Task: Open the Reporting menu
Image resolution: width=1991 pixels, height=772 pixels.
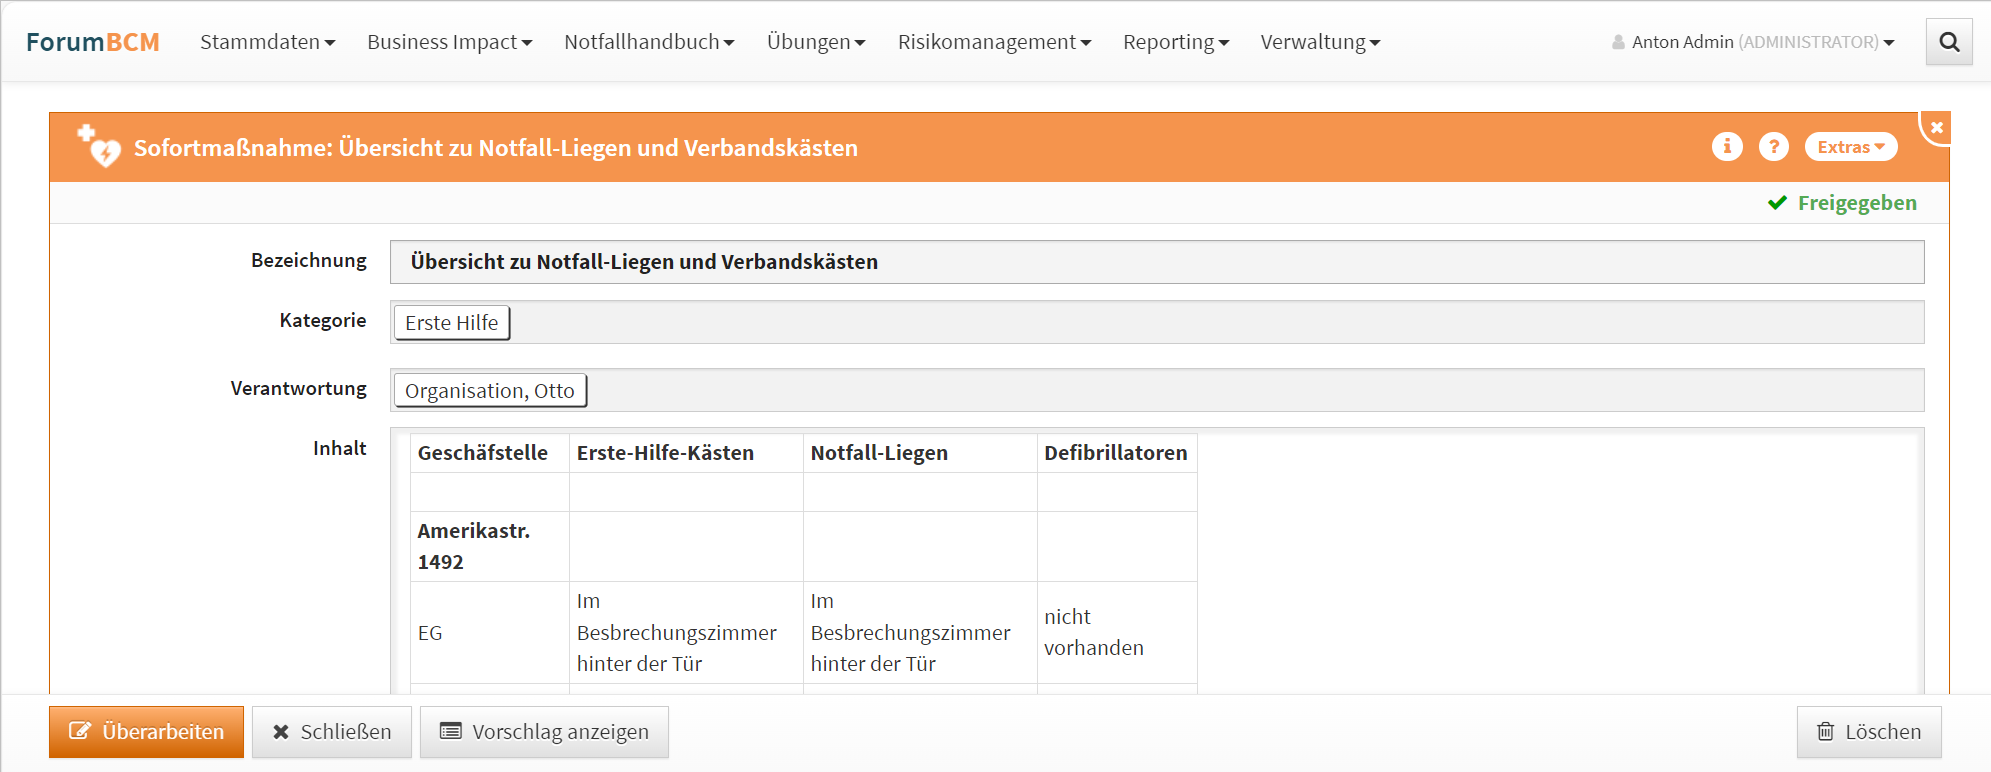Action: (1176, 42)
